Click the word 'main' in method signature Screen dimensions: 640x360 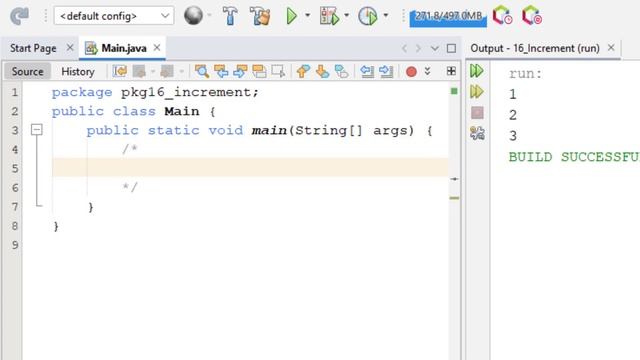pyautogui.click(x=269, y=130)
